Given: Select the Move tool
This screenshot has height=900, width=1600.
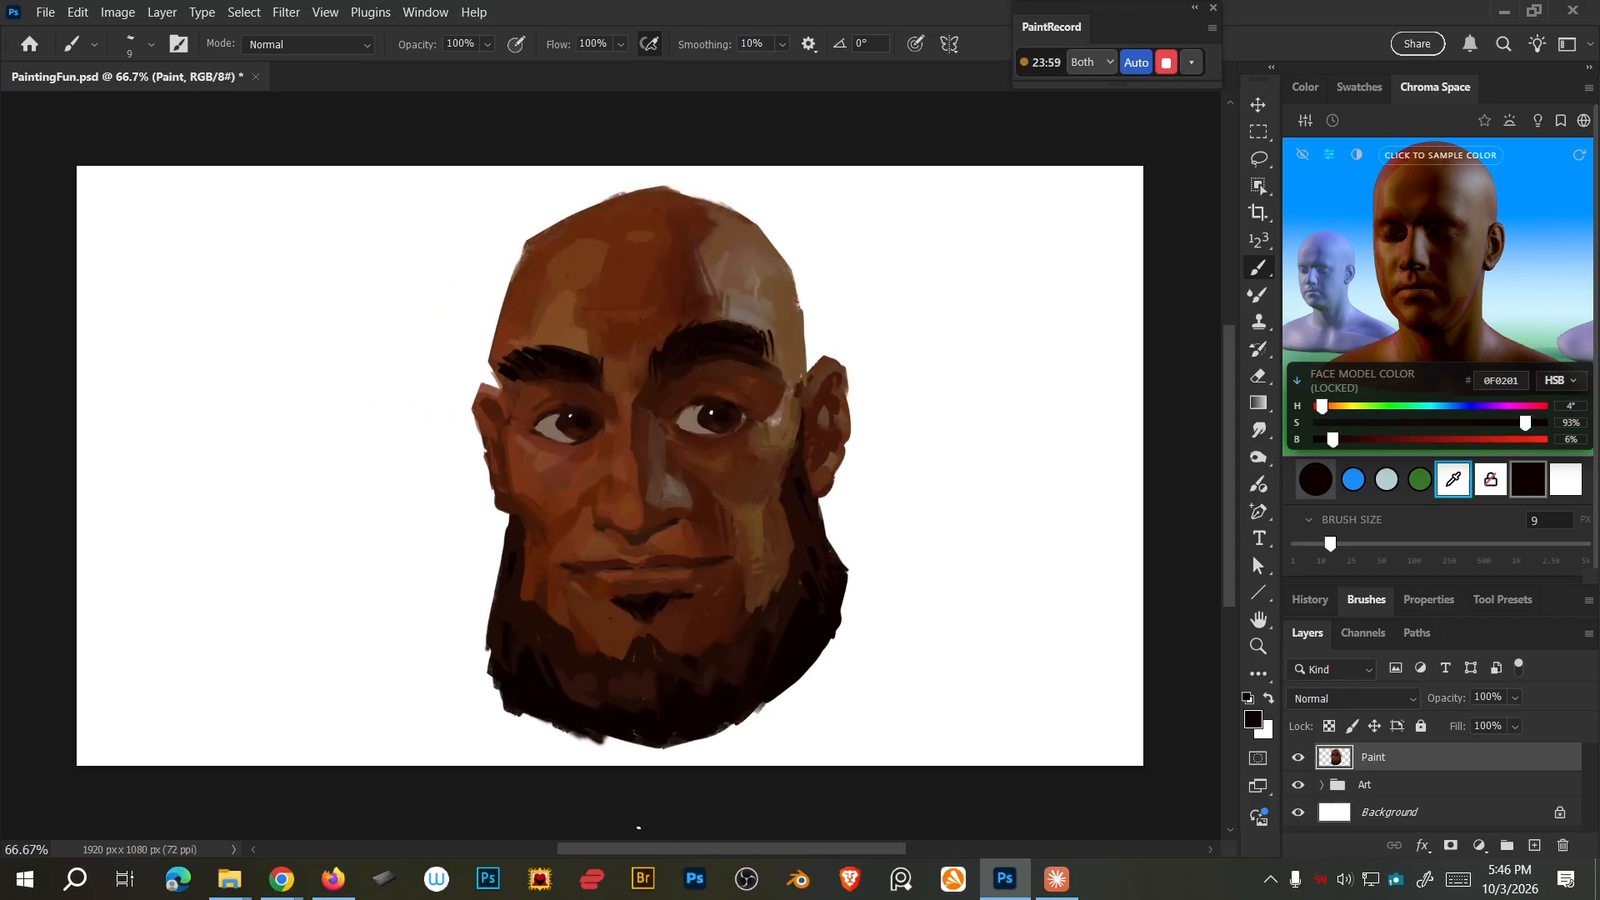Looking at the screenshot, I should click(x=1258, y=105).
